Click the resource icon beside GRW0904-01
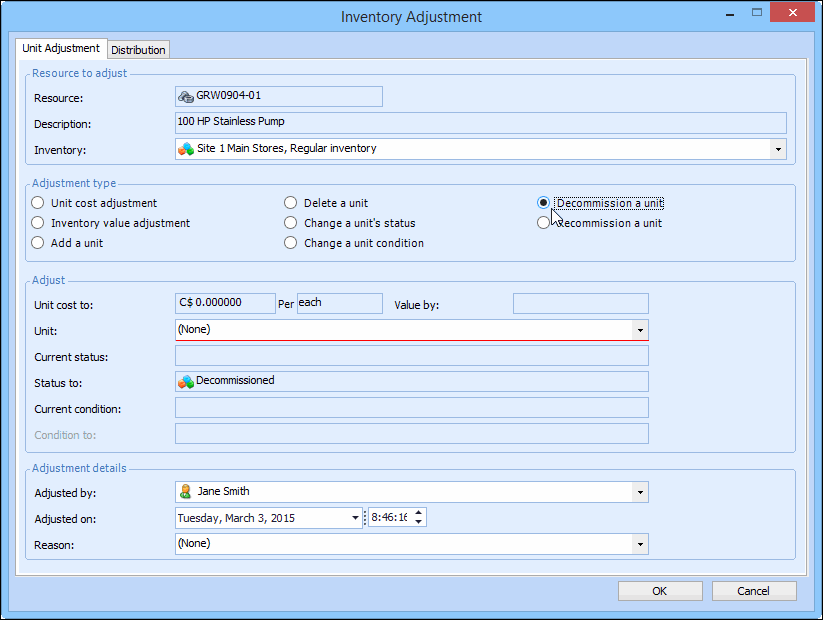 (185, 96)
